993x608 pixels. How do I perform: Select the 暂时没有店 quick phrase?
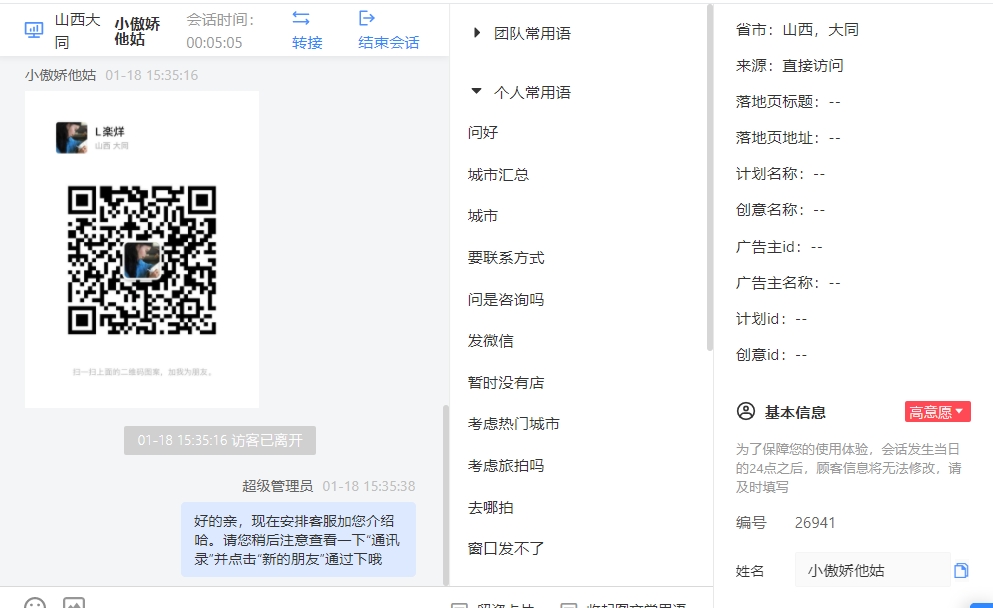click(505, 383)
